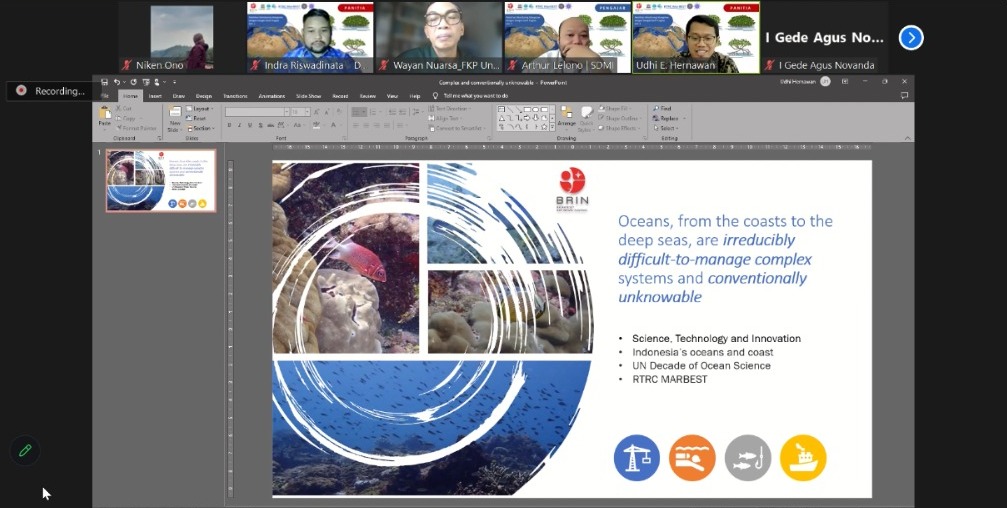This screenshot has height=508, width=1007.
Task: Toggle Bold formatting in Font group
Action: tap(229, 125)
